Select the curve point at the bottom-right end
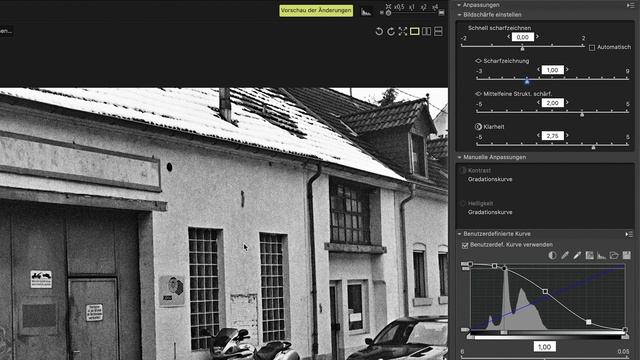 (625, 329)
